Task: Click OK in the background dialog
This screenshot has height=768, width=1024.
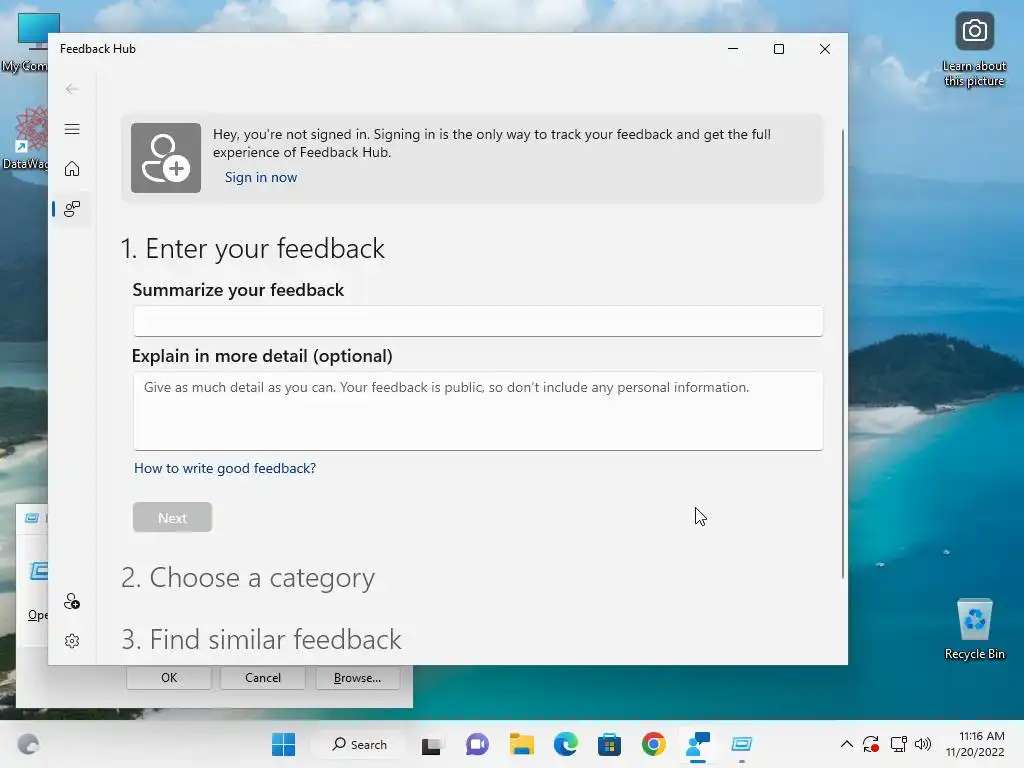Action: click(x=169, y=678)
